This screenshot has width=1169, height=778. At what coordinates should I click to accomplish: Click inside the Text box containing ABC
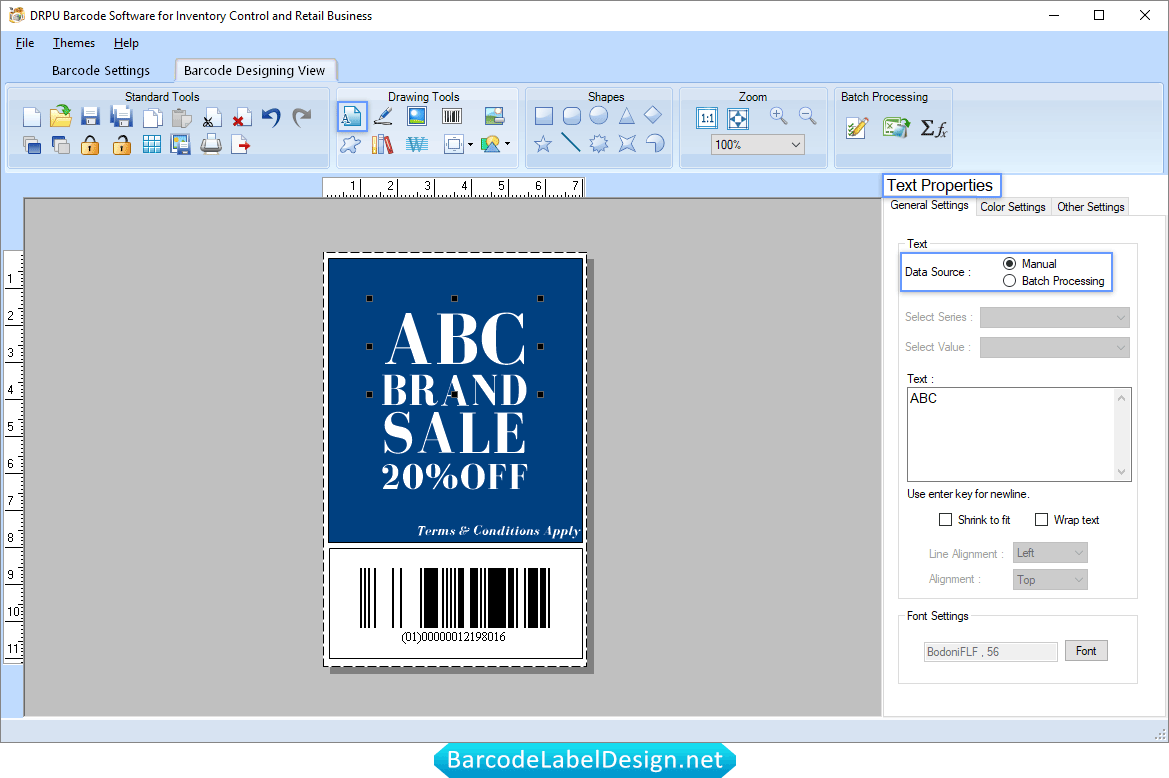point(1011,434)
